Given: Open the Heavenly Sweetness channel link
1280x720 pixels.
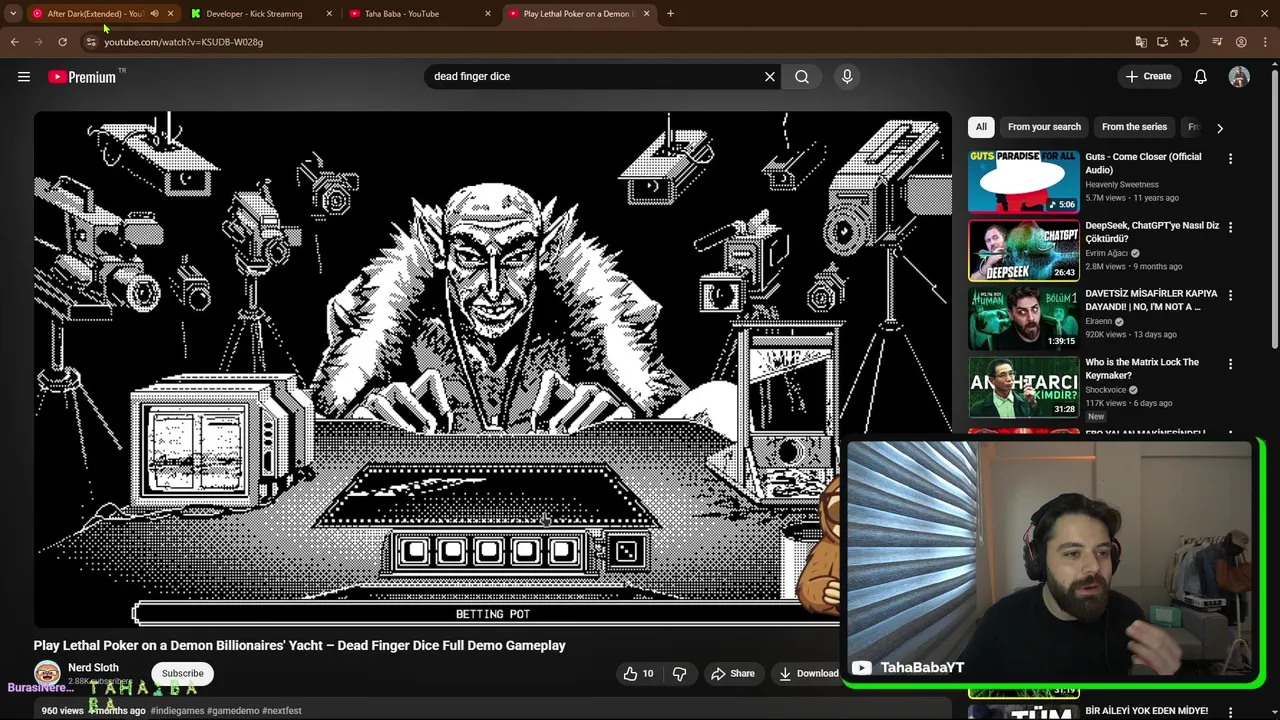Looking at the screenshot, I should (x=1122, y=184).
